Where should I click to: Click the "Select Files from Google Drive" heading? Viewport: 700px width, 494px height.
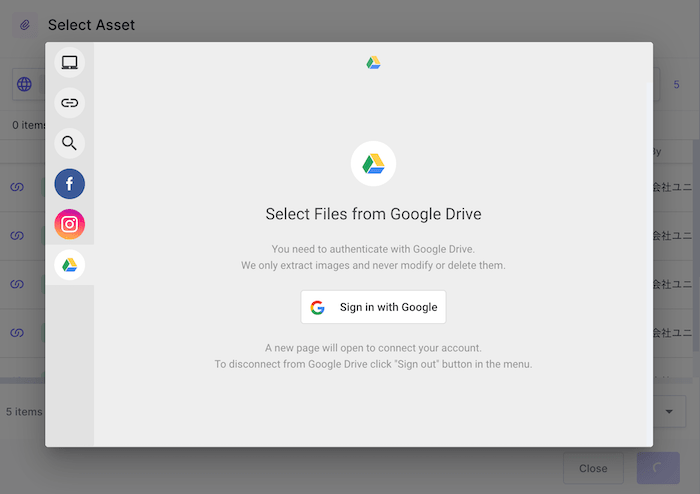coord(373,214)
